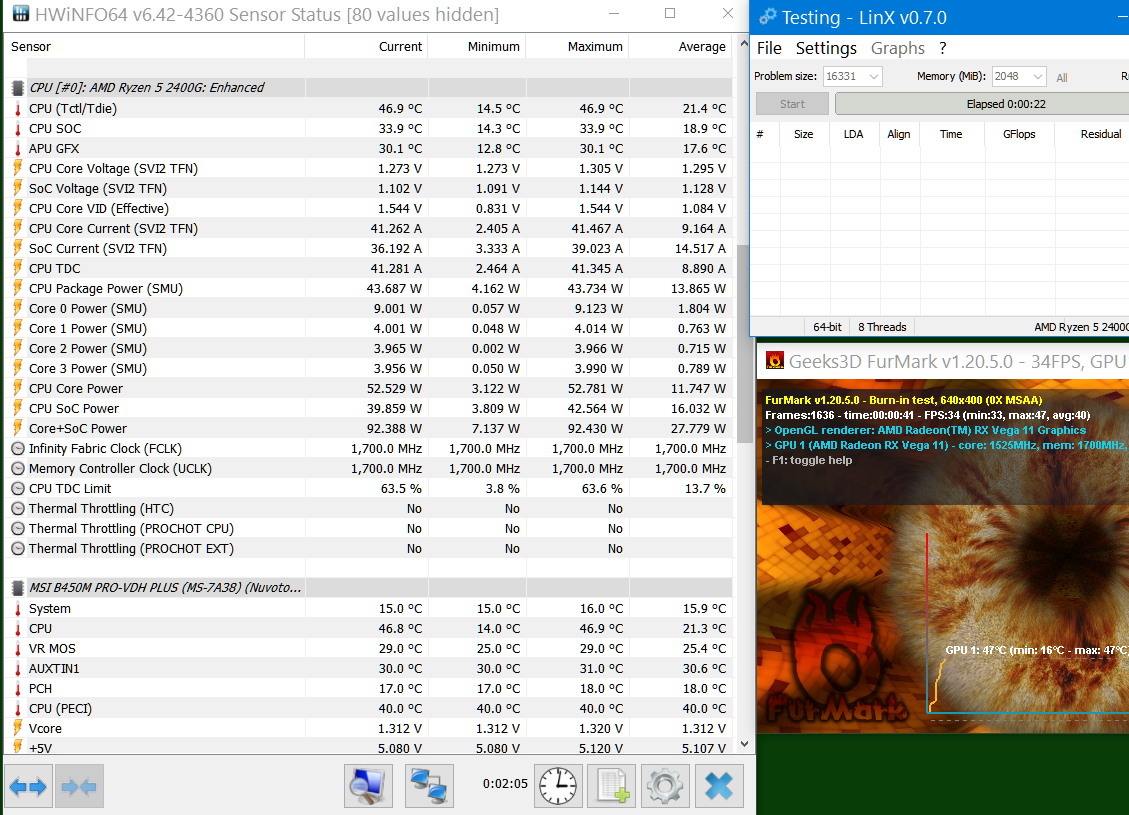
Task: Select the CPU SoC Power row
Action: (369, 408)
